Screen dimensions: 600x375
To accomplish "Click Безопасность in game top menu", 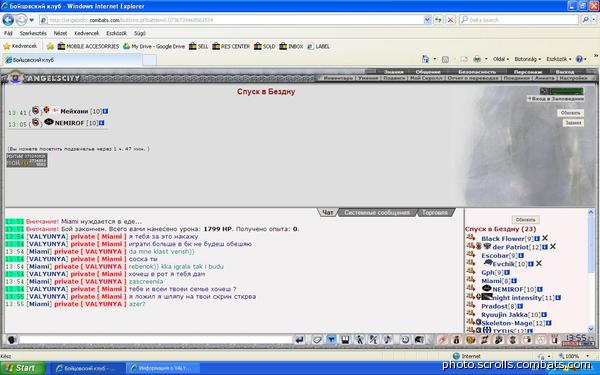I will pyautogui.click(x=476, y=72).
